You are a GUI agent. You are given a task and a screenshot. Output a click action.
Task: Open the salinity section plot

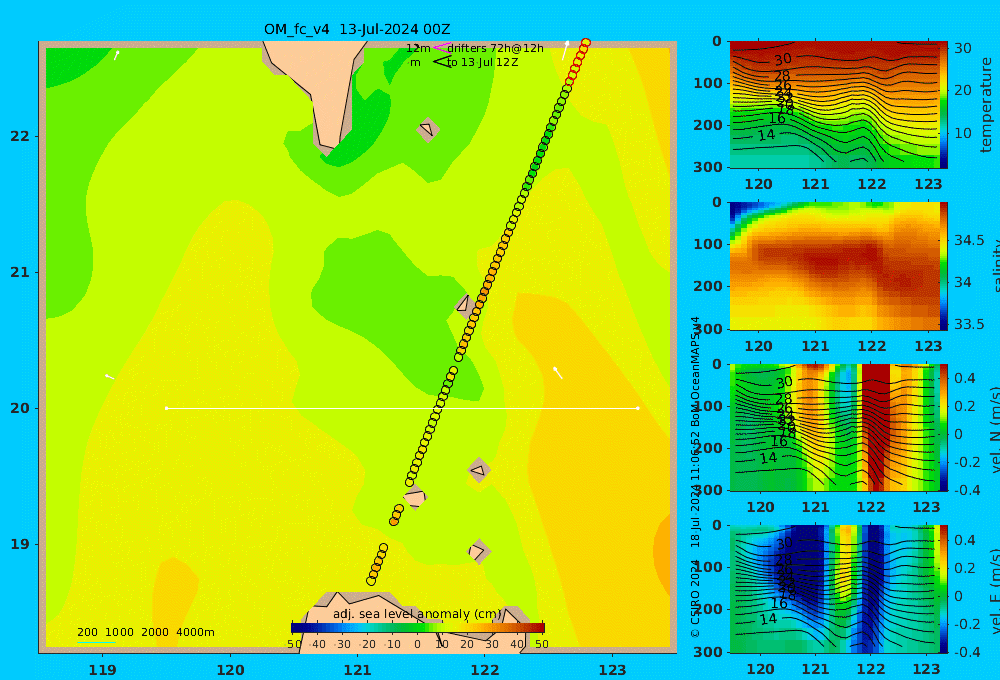click(x=834, y=266)
